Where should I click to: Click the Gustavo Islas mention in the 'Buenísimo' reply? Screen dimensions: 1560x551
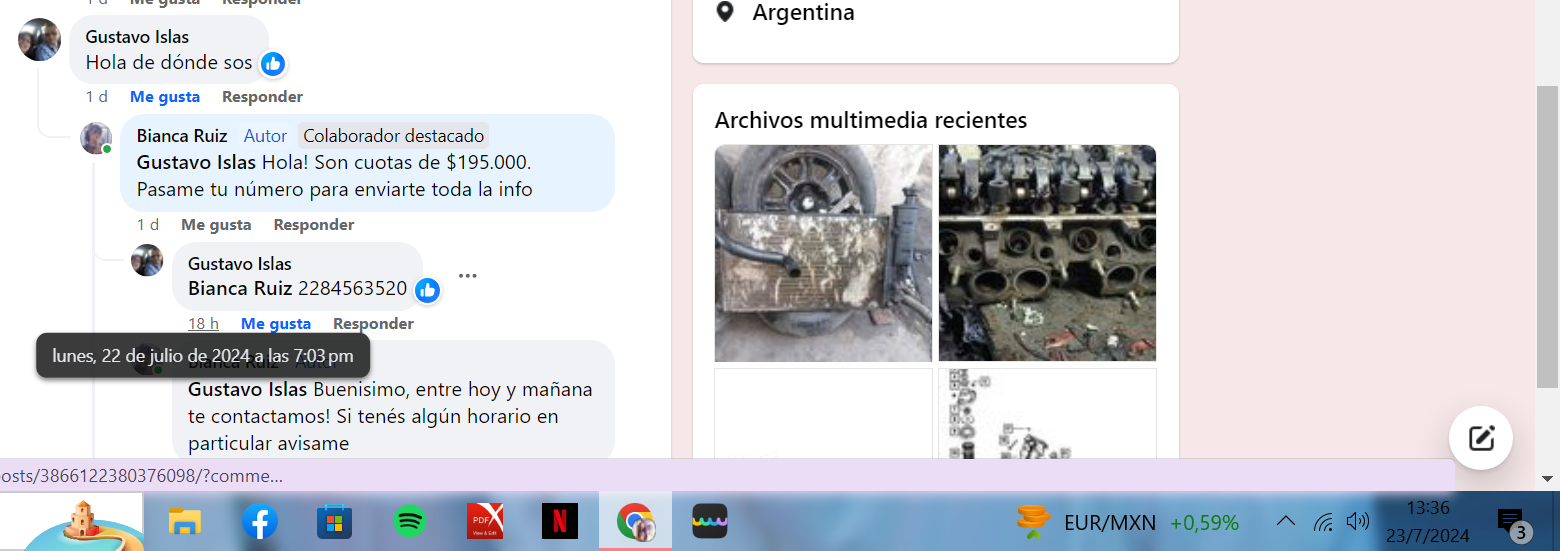pos(248,389)
